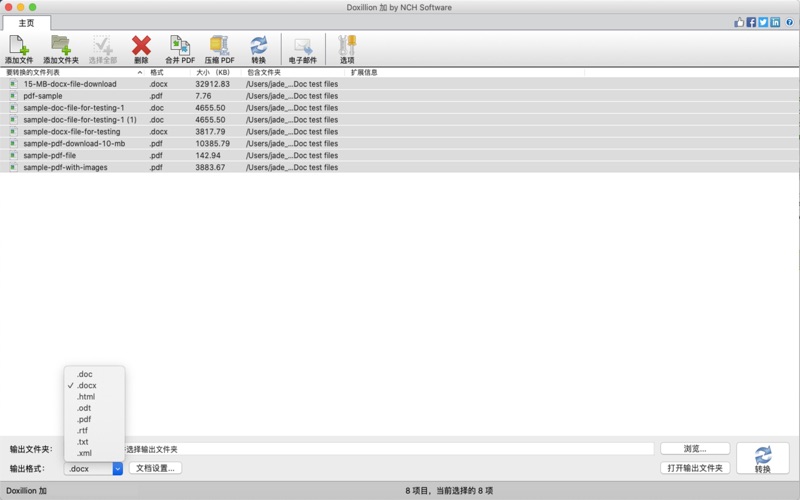
Task: Select file row sample-pdf-file
Action: tap(399, 155)
